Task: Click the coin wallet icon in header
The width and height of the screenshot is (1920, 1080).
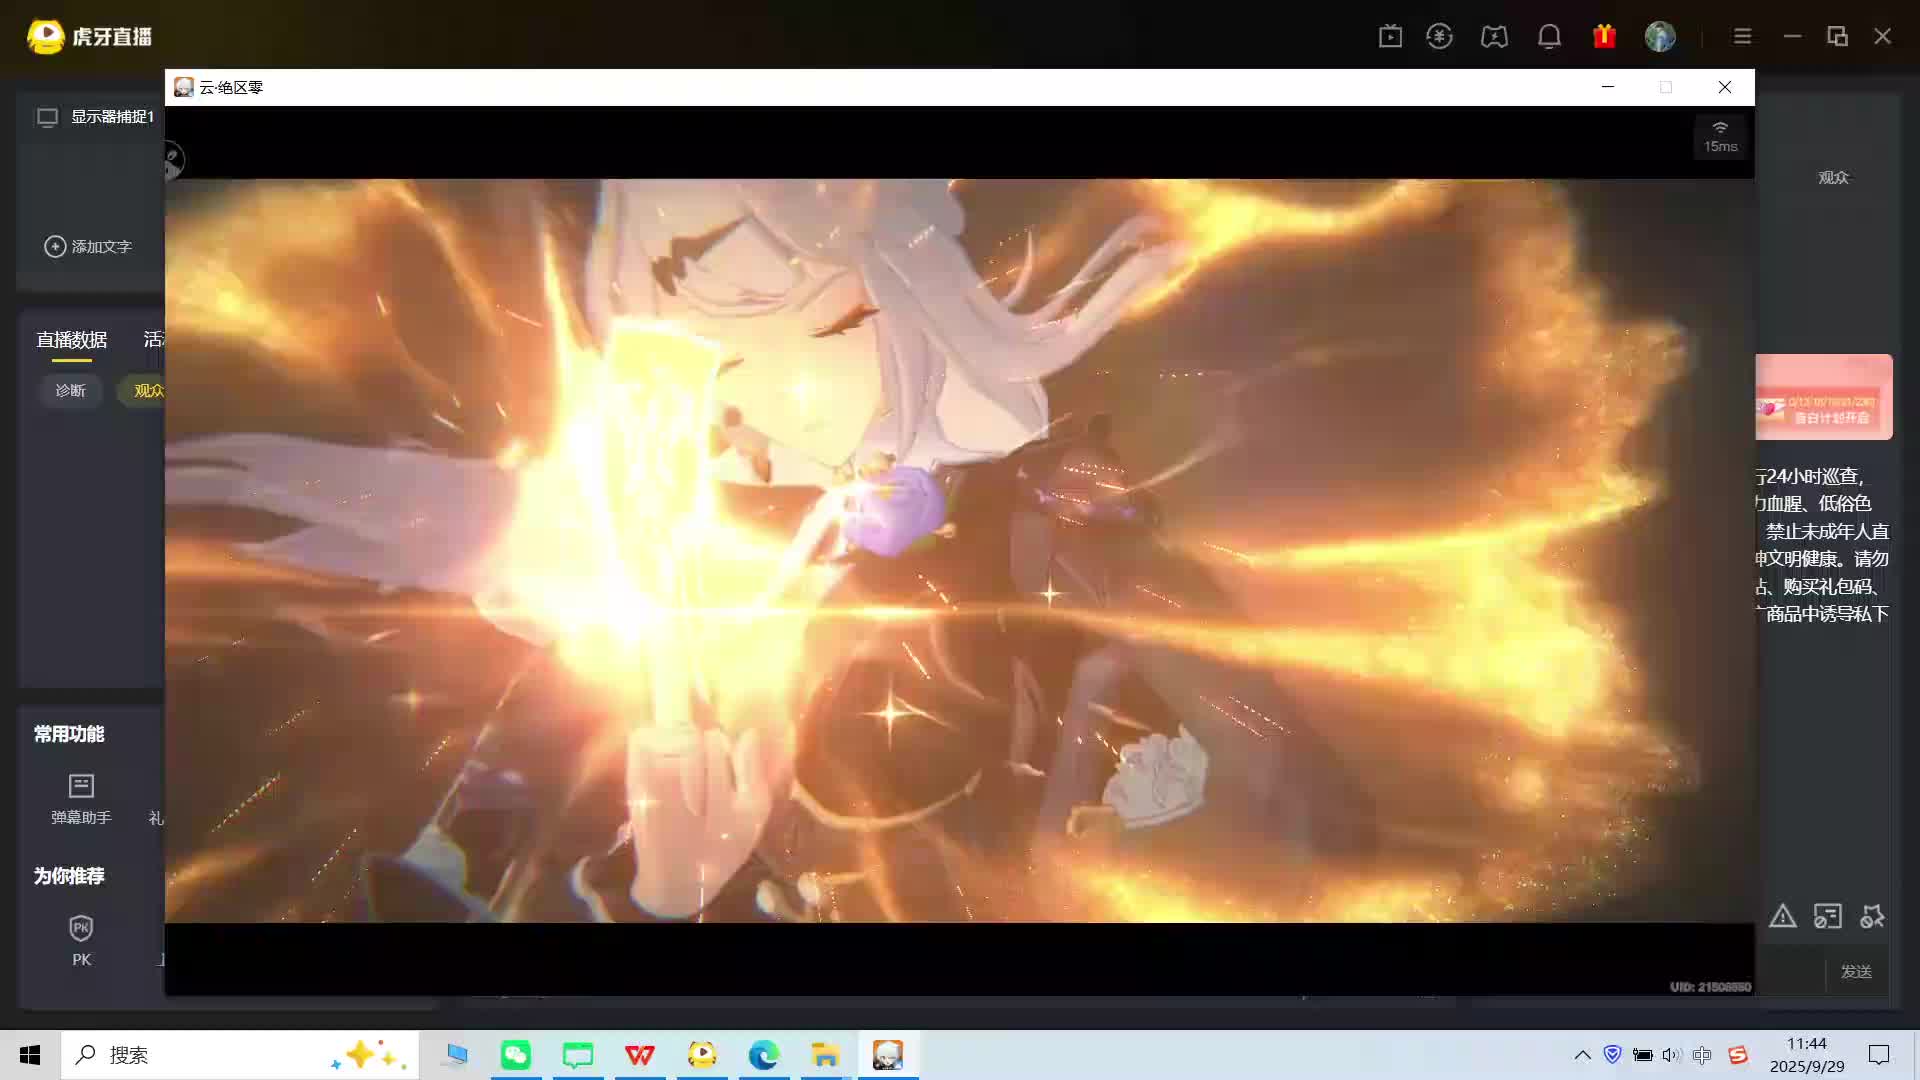Action: [1439, 36]
